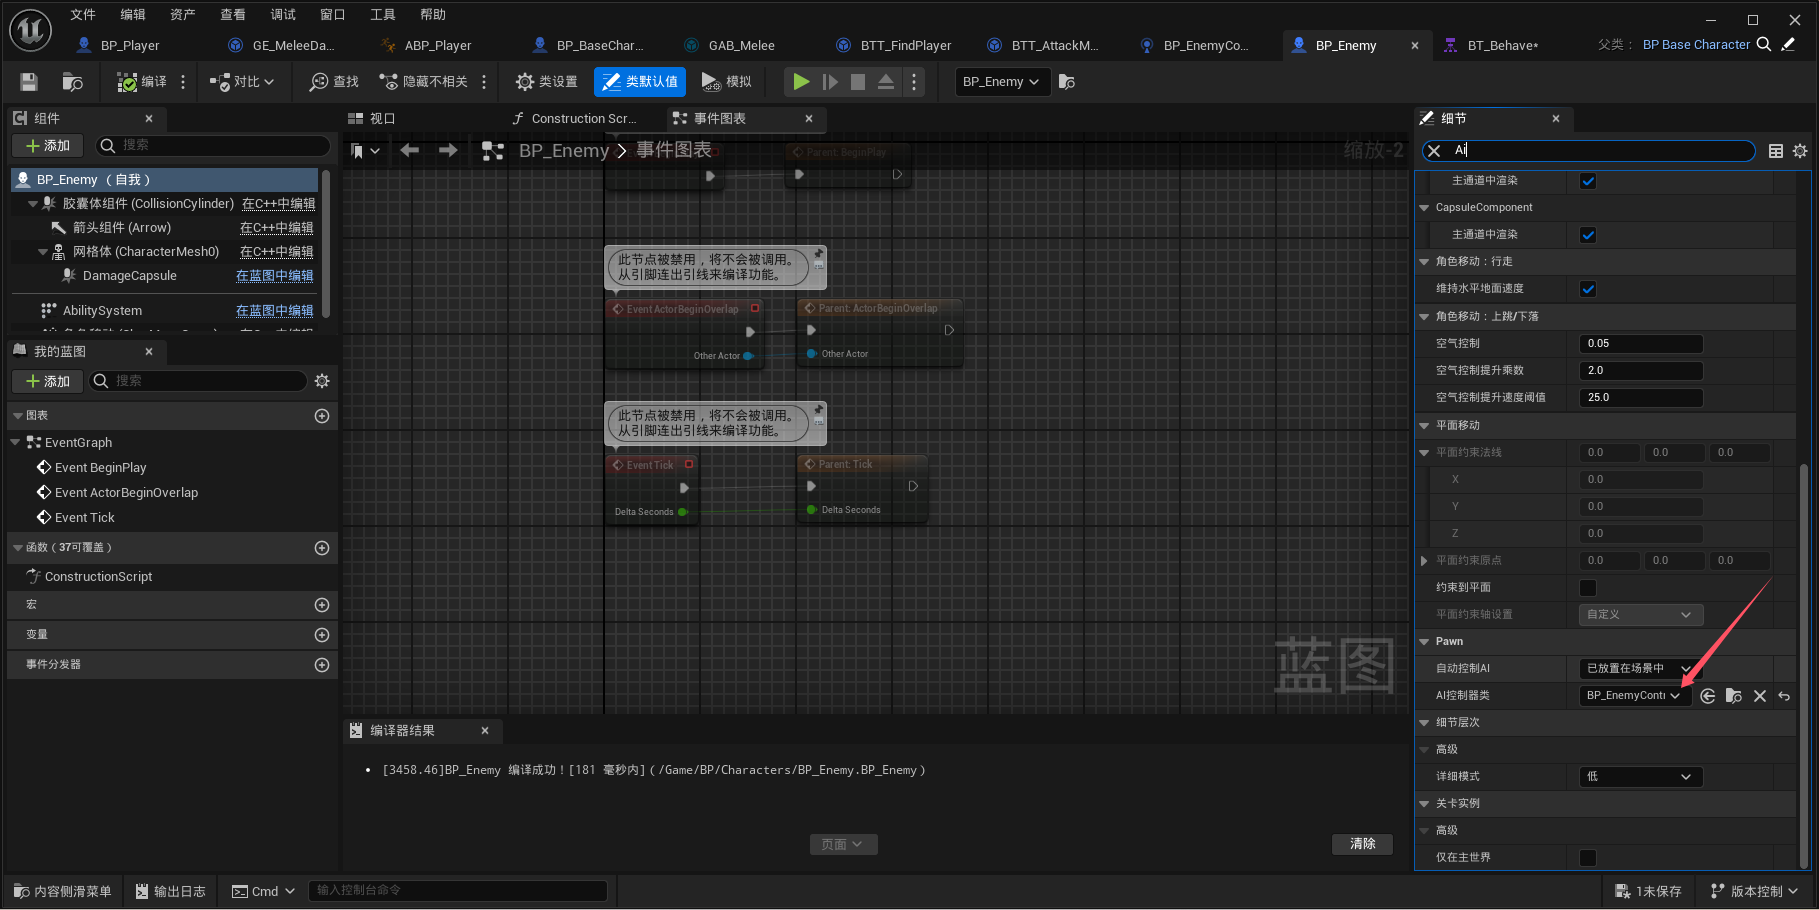Open Class Defaults (类默认值)
This screenshot has height=910, width=1819.
tap(640, 82)
